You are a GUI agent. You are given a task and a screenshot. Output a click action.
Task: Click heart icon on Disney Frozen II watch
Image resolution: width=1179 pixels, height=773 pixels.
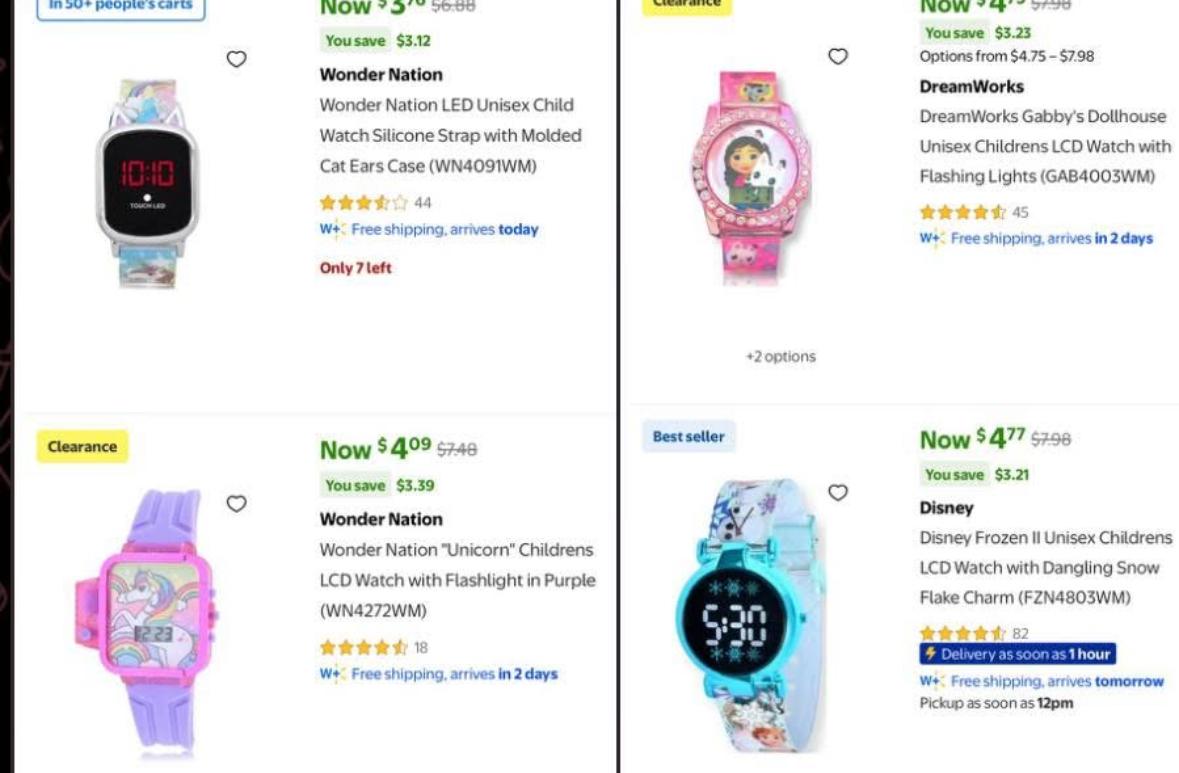838,492
